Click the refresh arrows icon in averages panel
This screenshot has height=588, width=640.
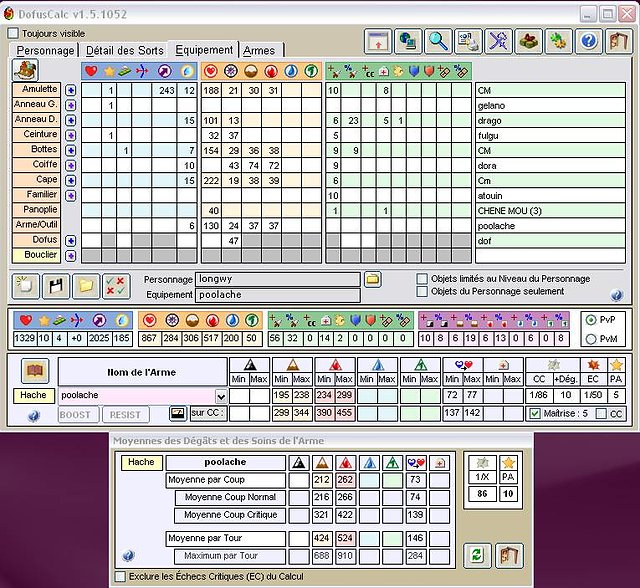click(477, 555)
